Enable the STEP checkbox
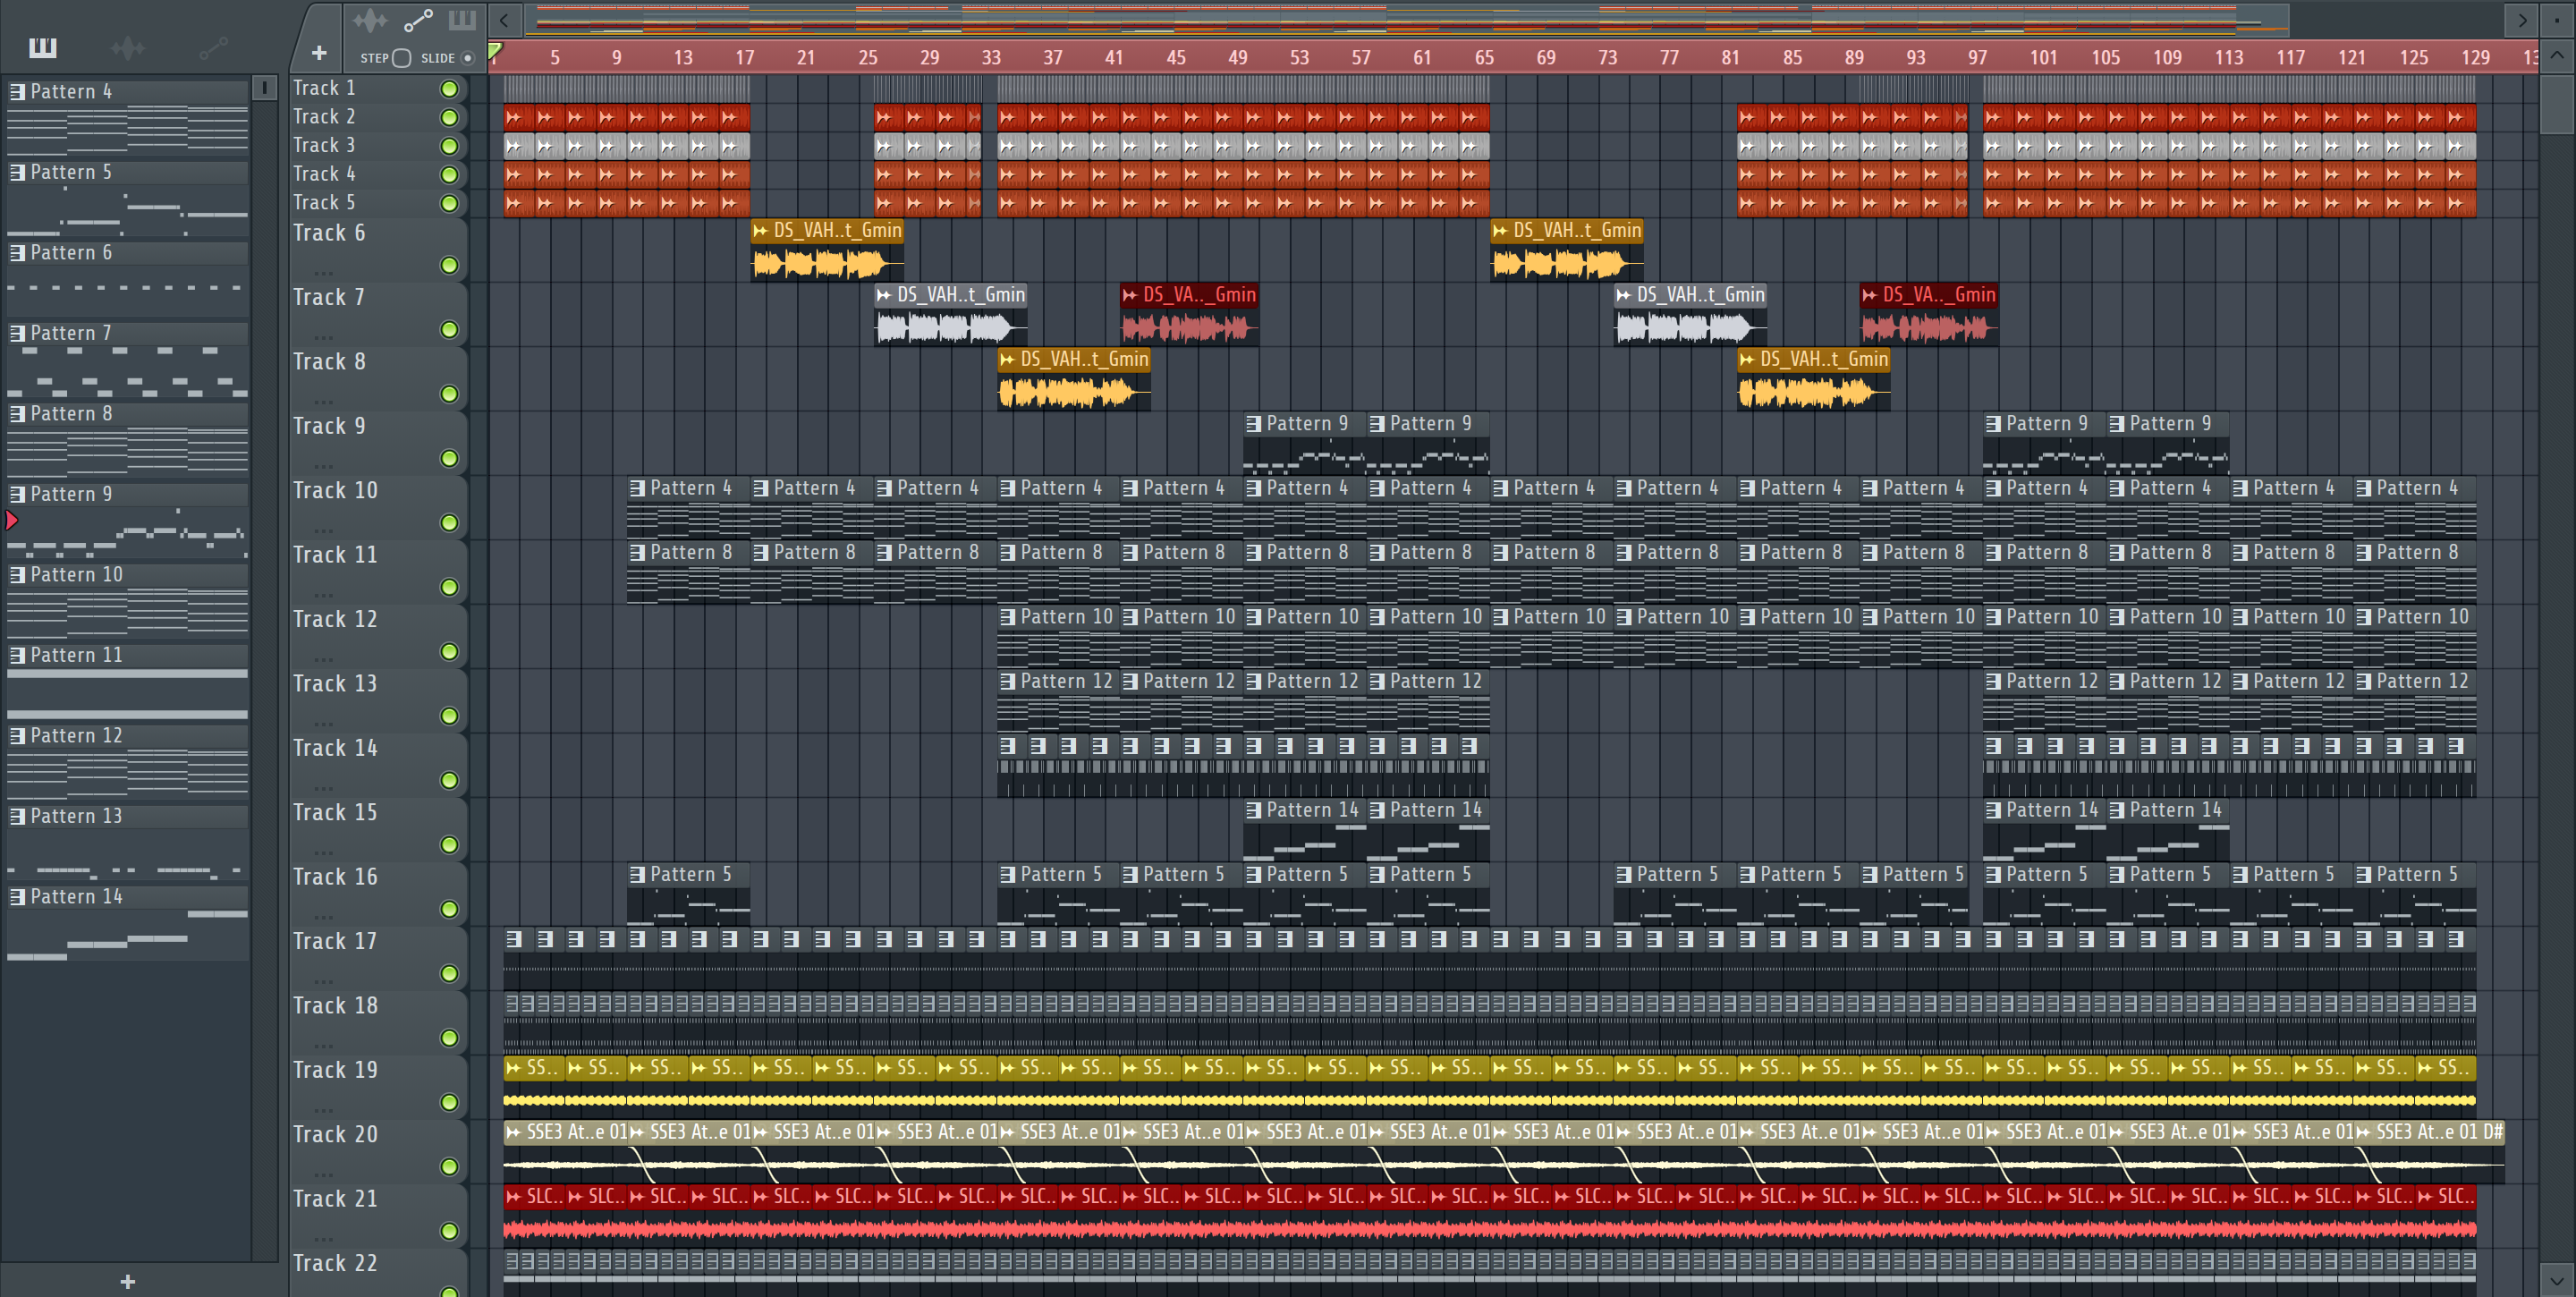The height and width of the screenshot is (1297, 2576). (402, 58)
